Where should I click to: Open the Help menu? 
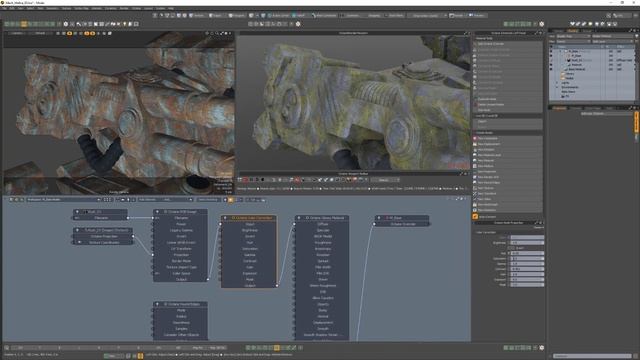pos(171,8)
